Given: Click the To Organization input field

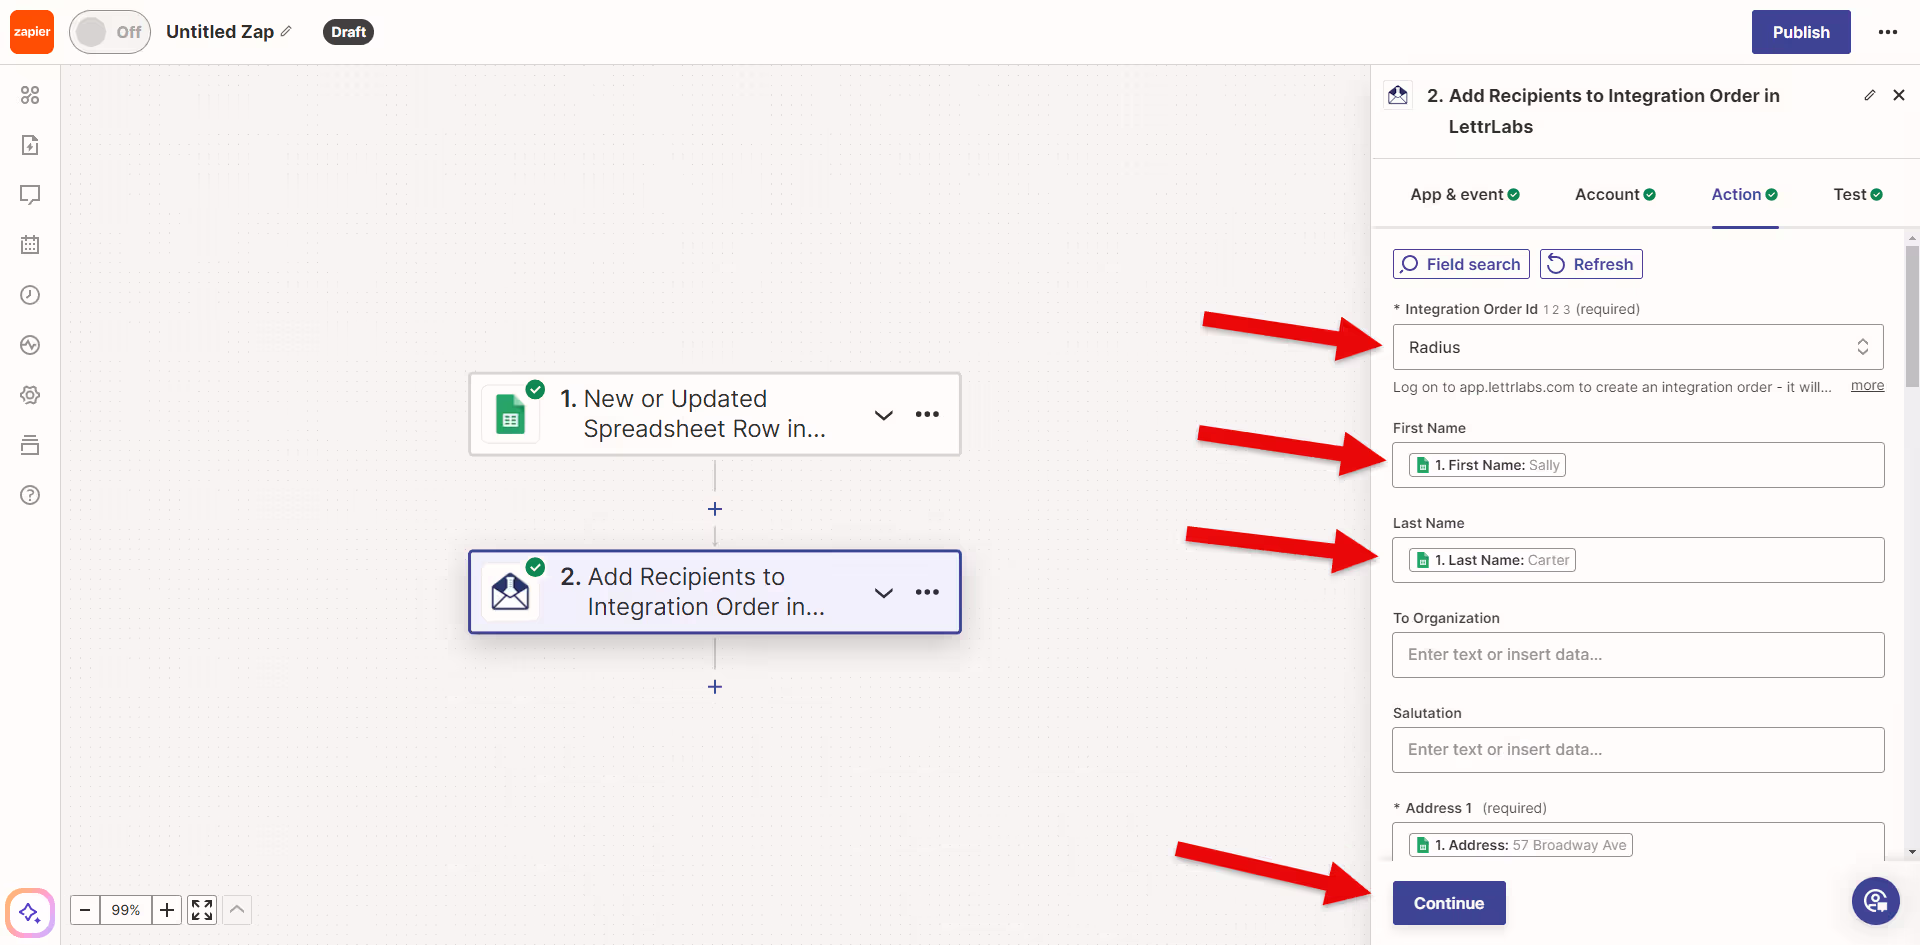Looking at the screenshot, I should pyautogui.click(x=1638, y=655).
